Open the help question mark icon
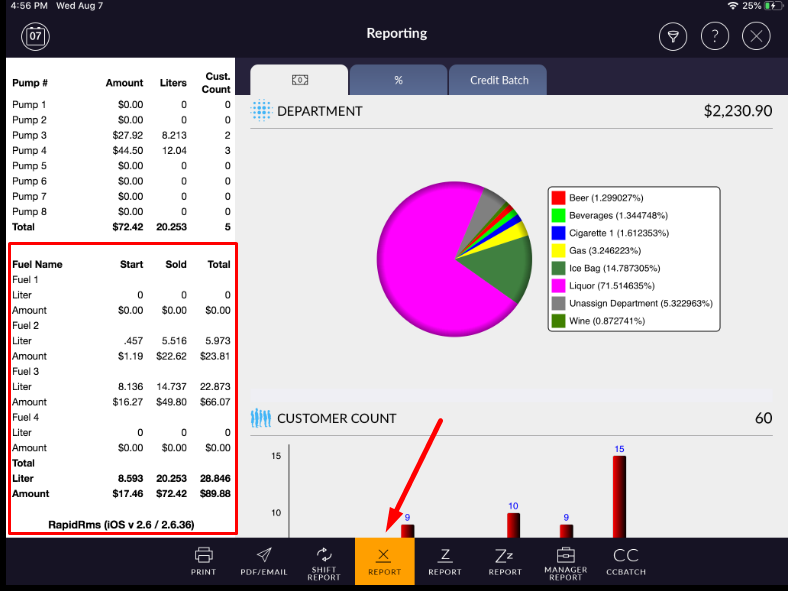 pos(715,37)
